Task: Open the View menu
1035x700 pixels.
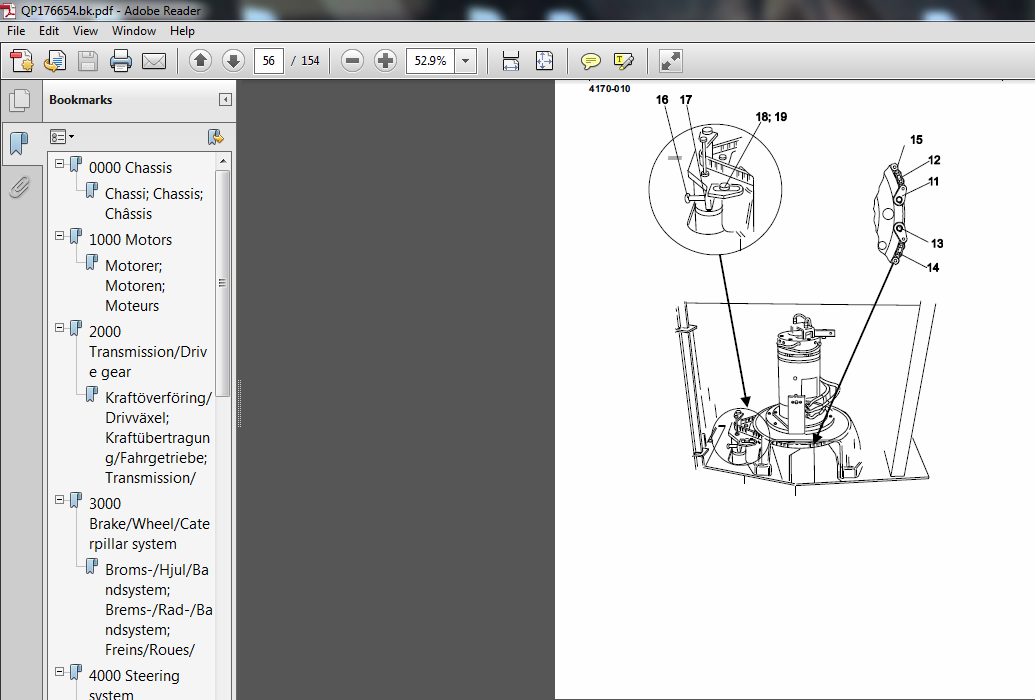Action: (x=85, y=31)
